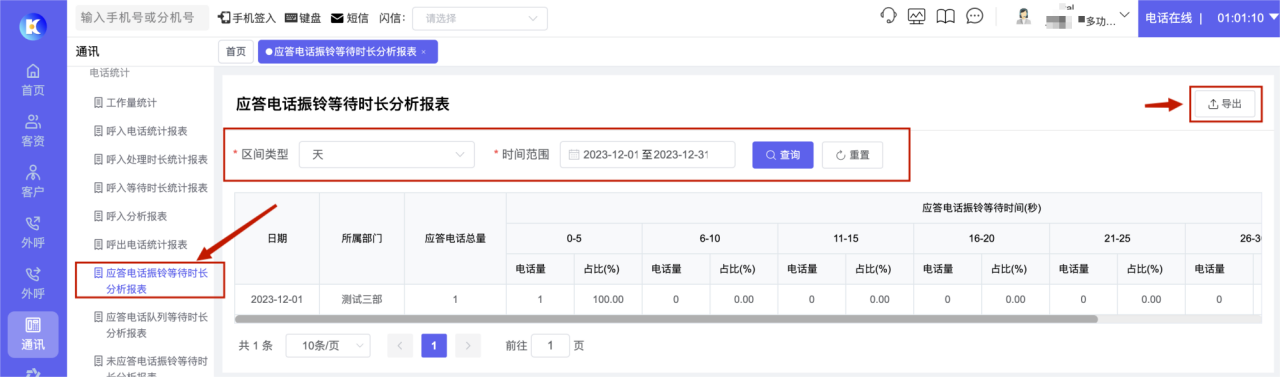Click the horizontal table scrollbar
The image size is (1280, 377).
[x=666, y=319]
